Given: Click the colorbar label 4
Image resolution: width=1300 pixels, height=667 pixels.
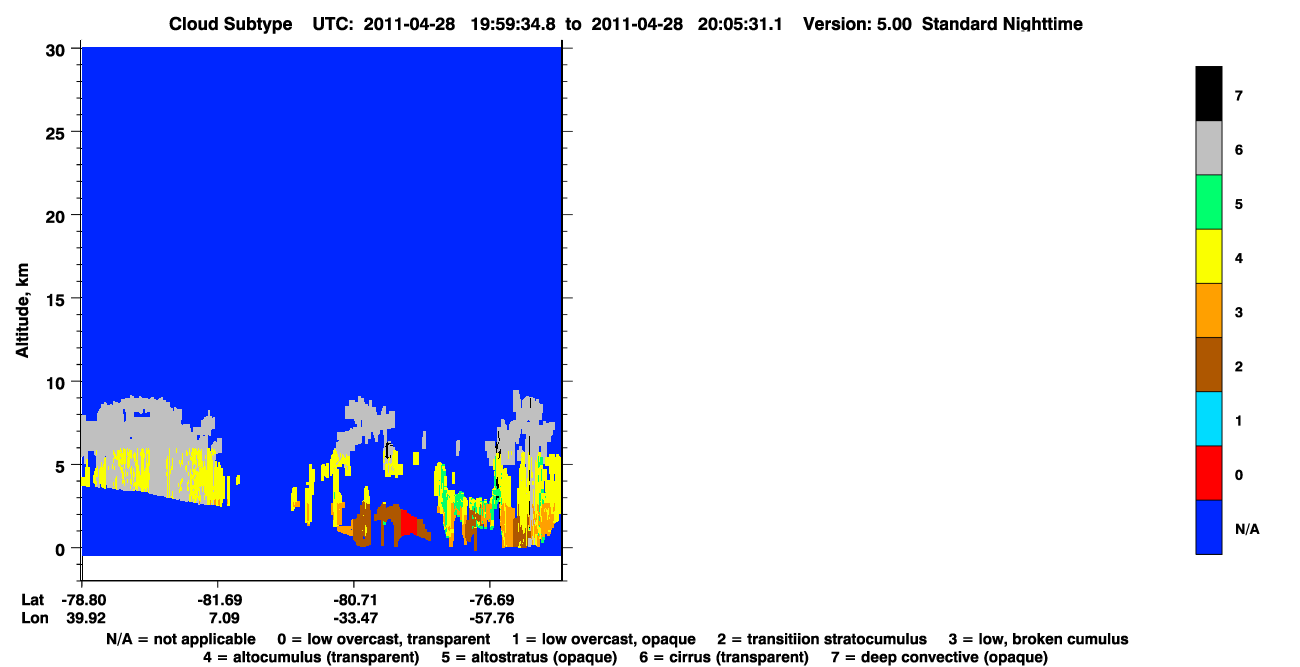Looking at the screenshot, I should point(1239,258).
